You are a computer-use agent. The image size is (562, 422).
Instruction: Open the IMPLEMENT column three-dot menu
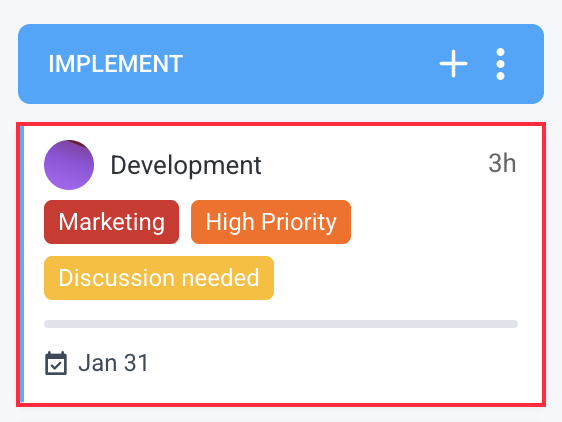500,64
